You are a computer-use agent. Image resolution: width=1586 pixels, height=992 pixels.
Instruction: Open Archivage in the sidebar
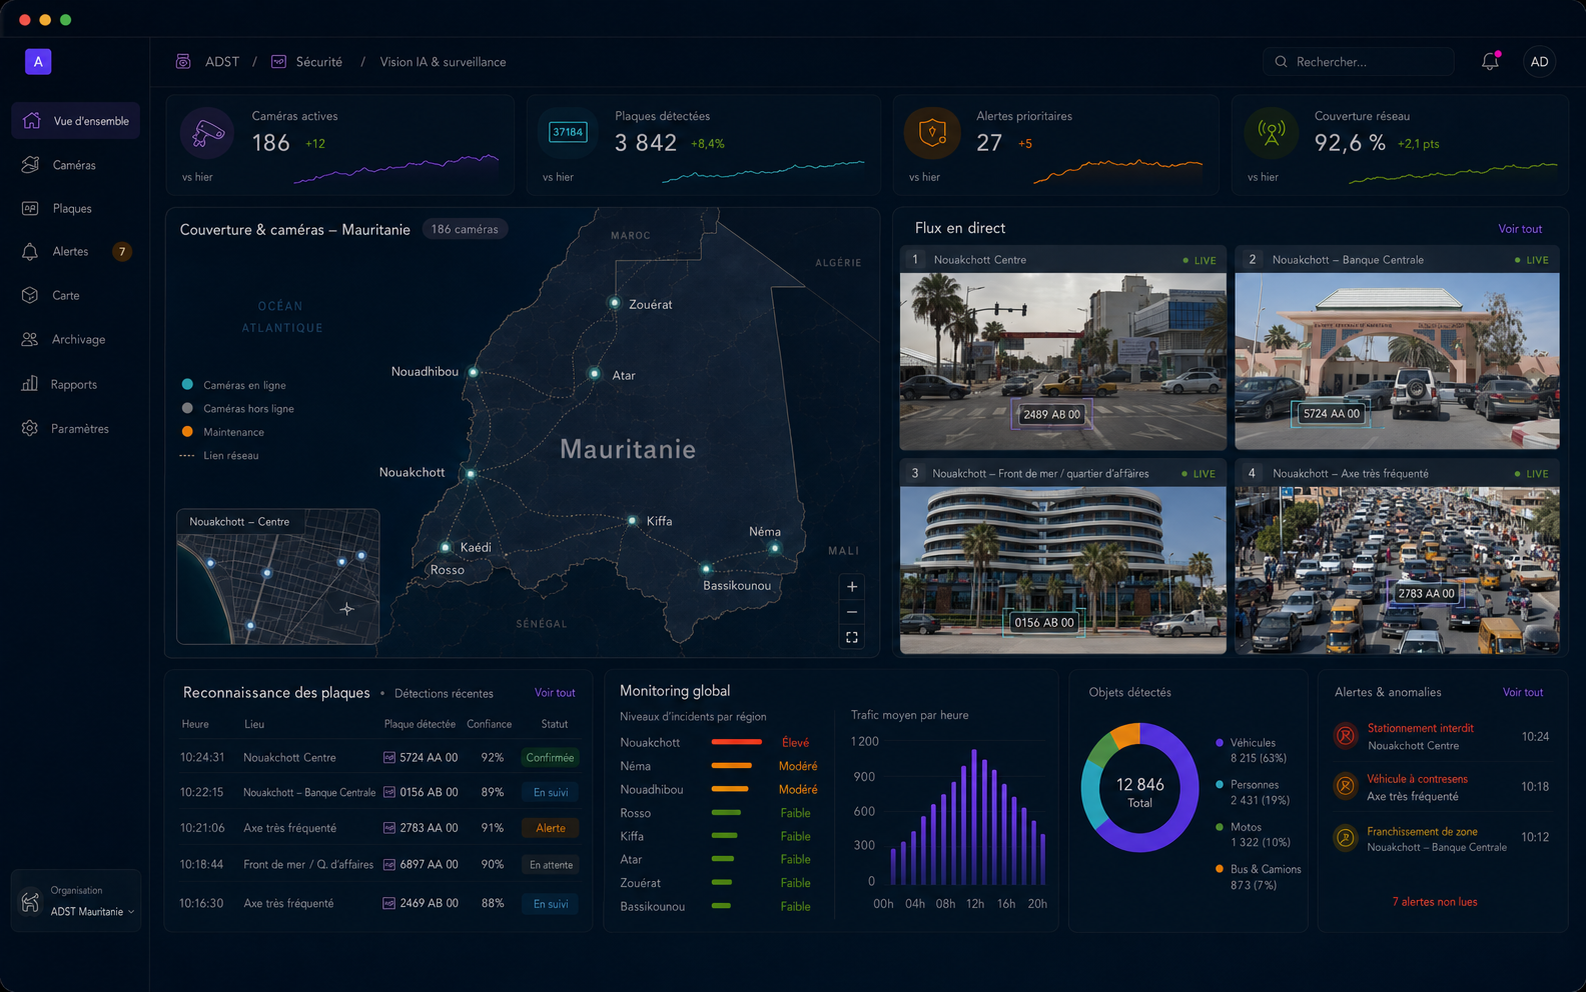75,339
